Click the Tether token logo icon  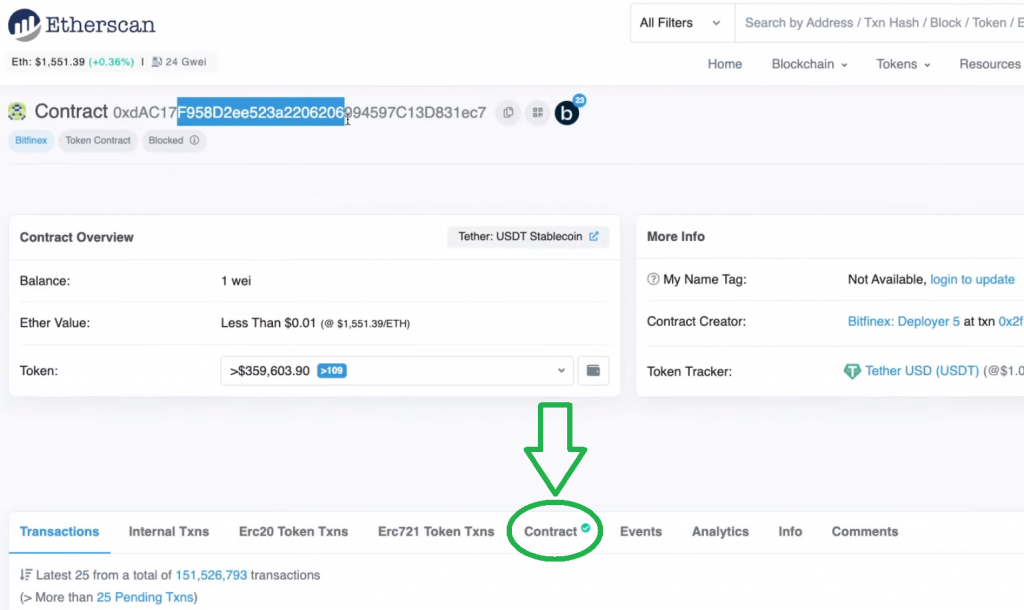(852, 371)
